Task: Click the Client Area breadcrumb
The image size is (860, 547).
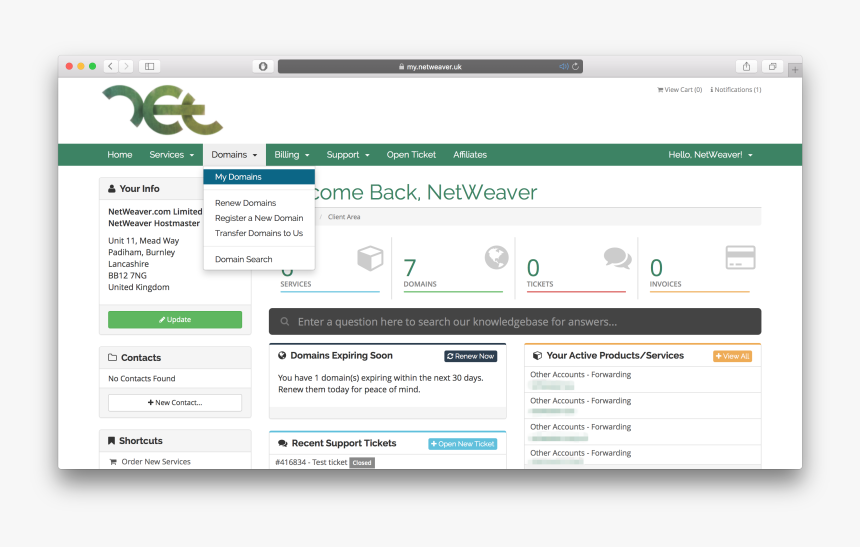Action: (344, 217)
